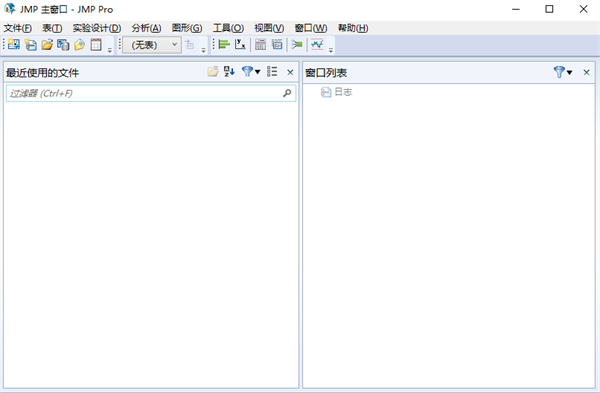Expand the recent files filter funnel menu
This screenshot has width=600, height=393.
click(251, 72)
